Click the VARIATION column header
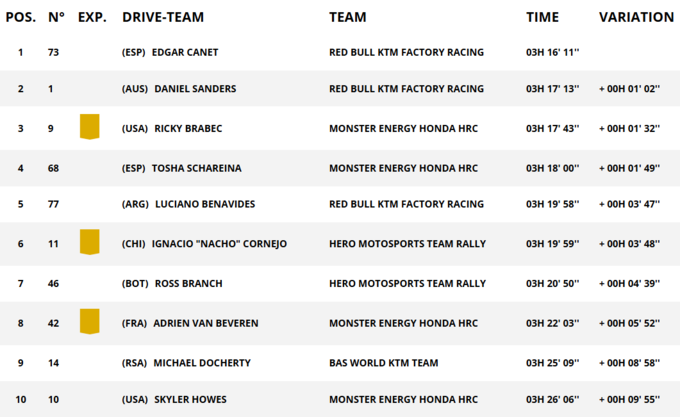The height and width of the screenshot is (417, 680). 636,17
